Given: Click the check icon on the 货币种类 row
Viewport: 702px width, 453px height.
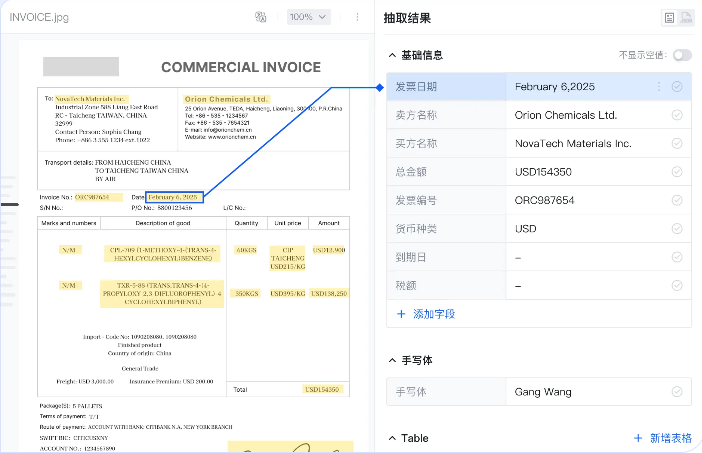Looking at the screenshot, I should tap(677, 229).
